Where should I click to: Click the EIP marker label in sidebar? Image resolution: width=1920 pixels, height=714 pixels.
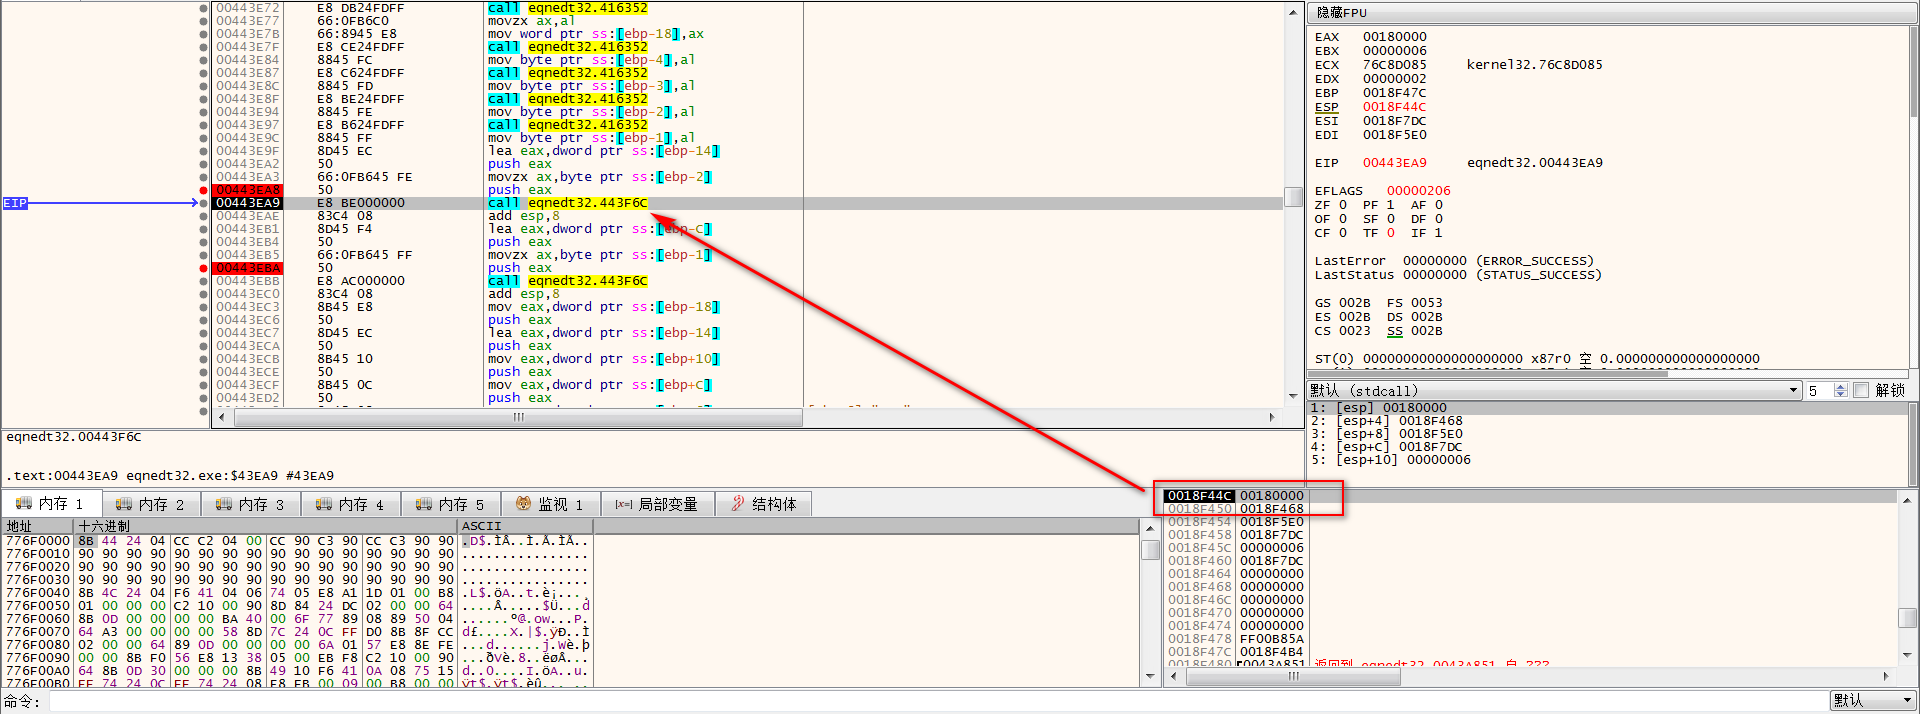coord(15,203)
